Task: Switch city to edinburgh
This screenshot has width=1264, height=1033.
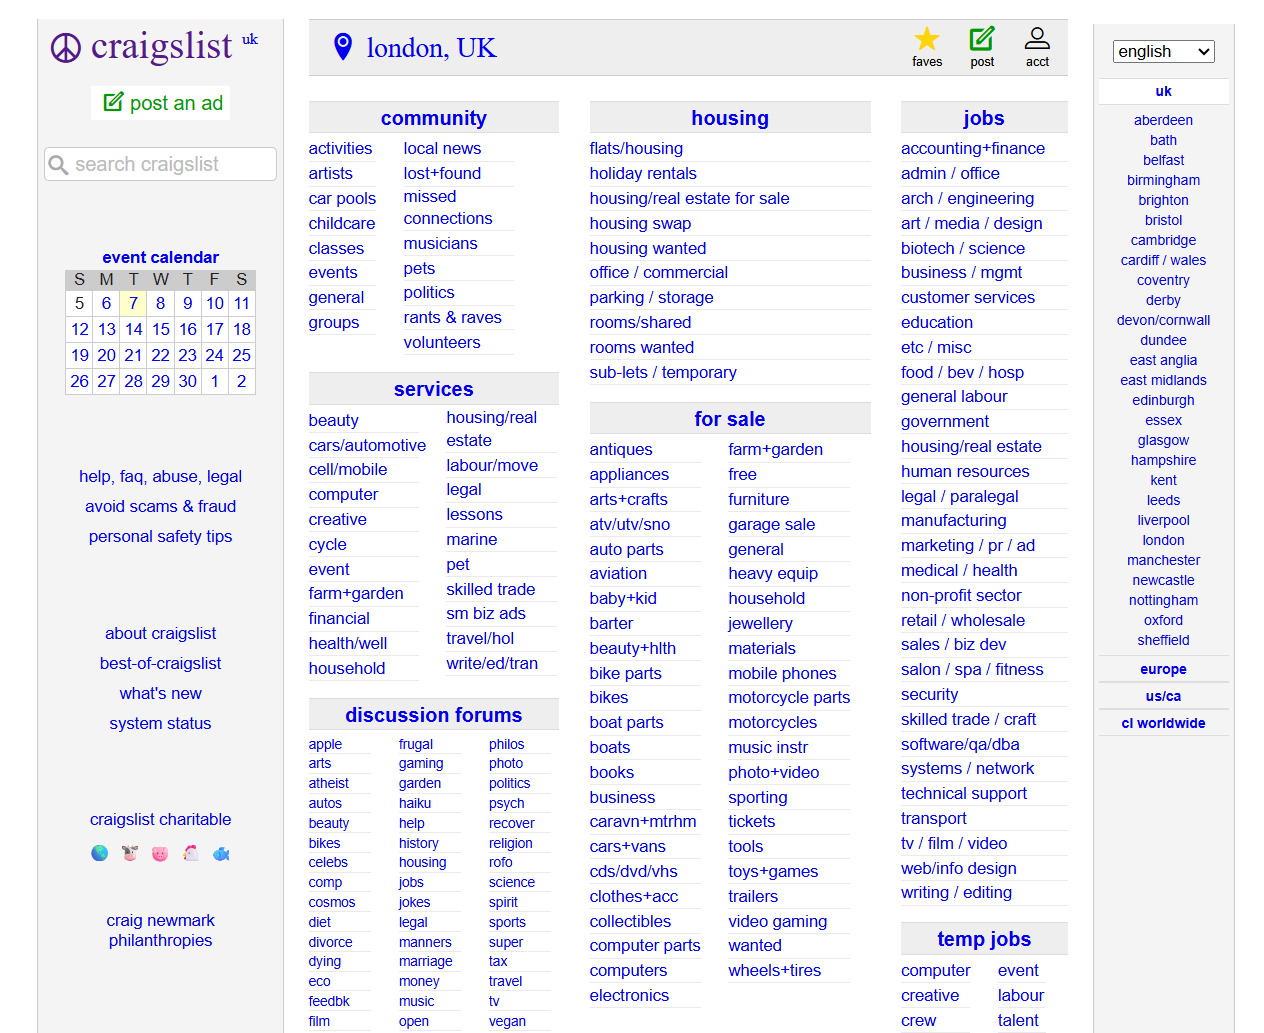Action: (1163, 400)
